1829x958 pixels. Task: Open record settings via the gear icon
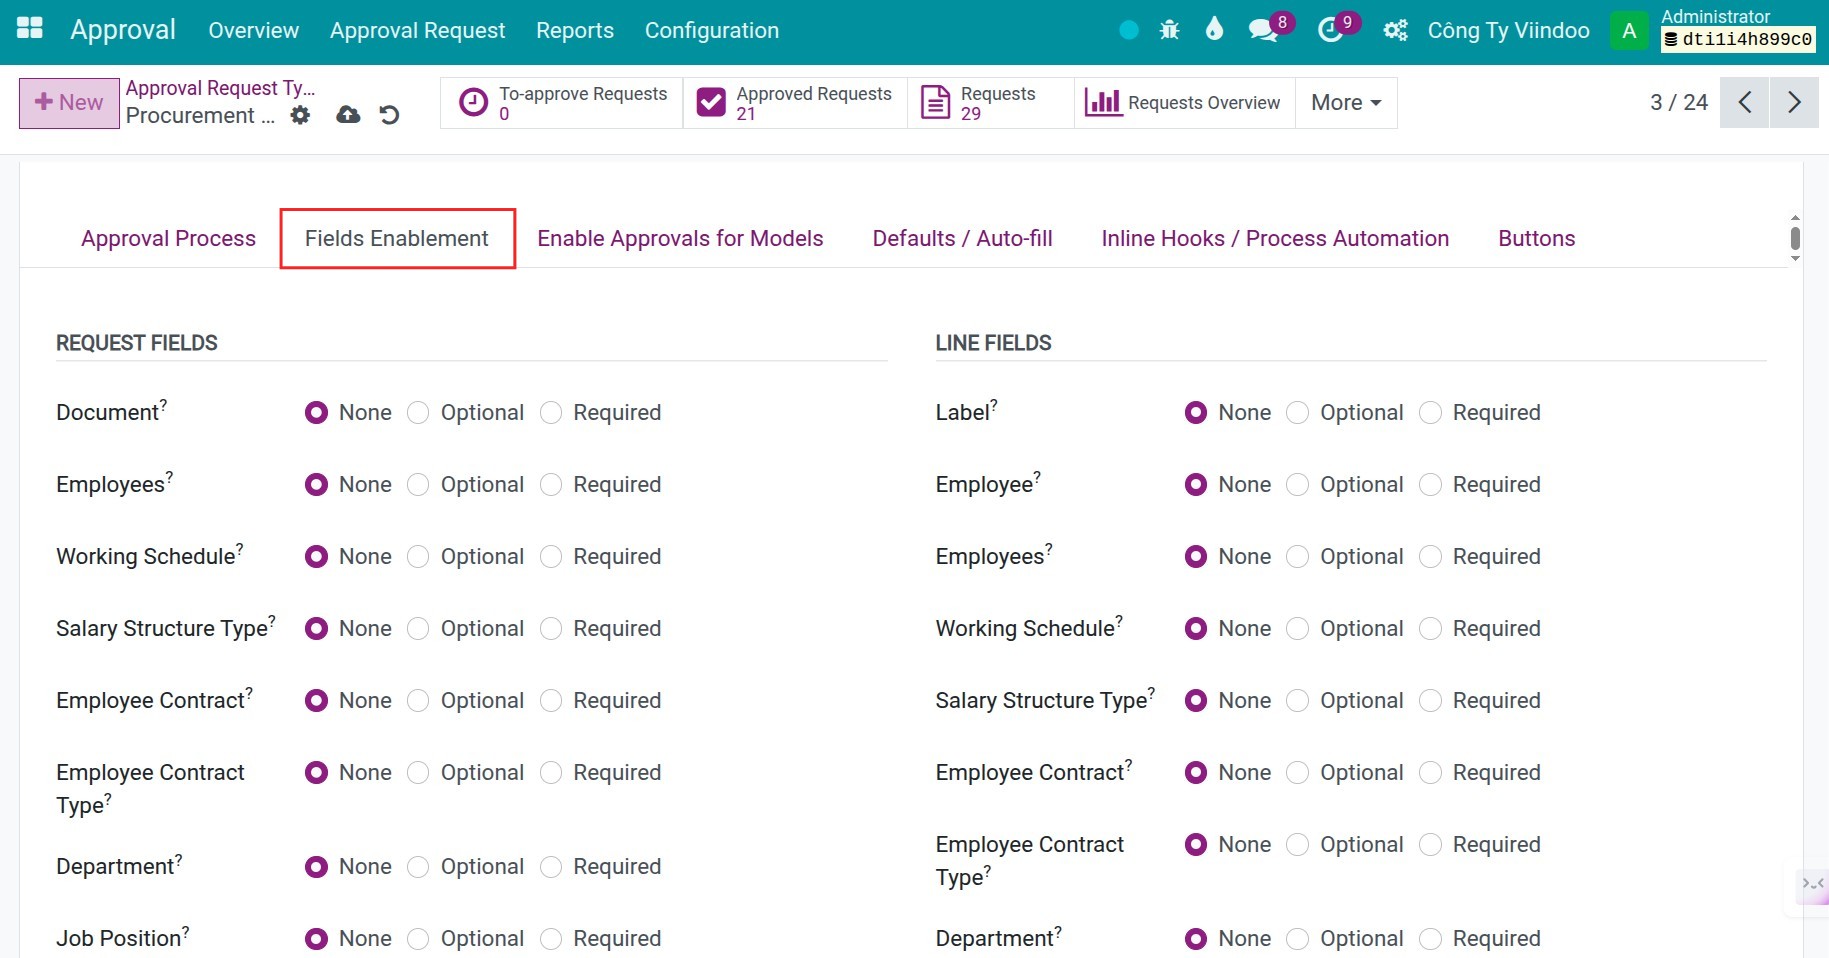tap(300, 115)
